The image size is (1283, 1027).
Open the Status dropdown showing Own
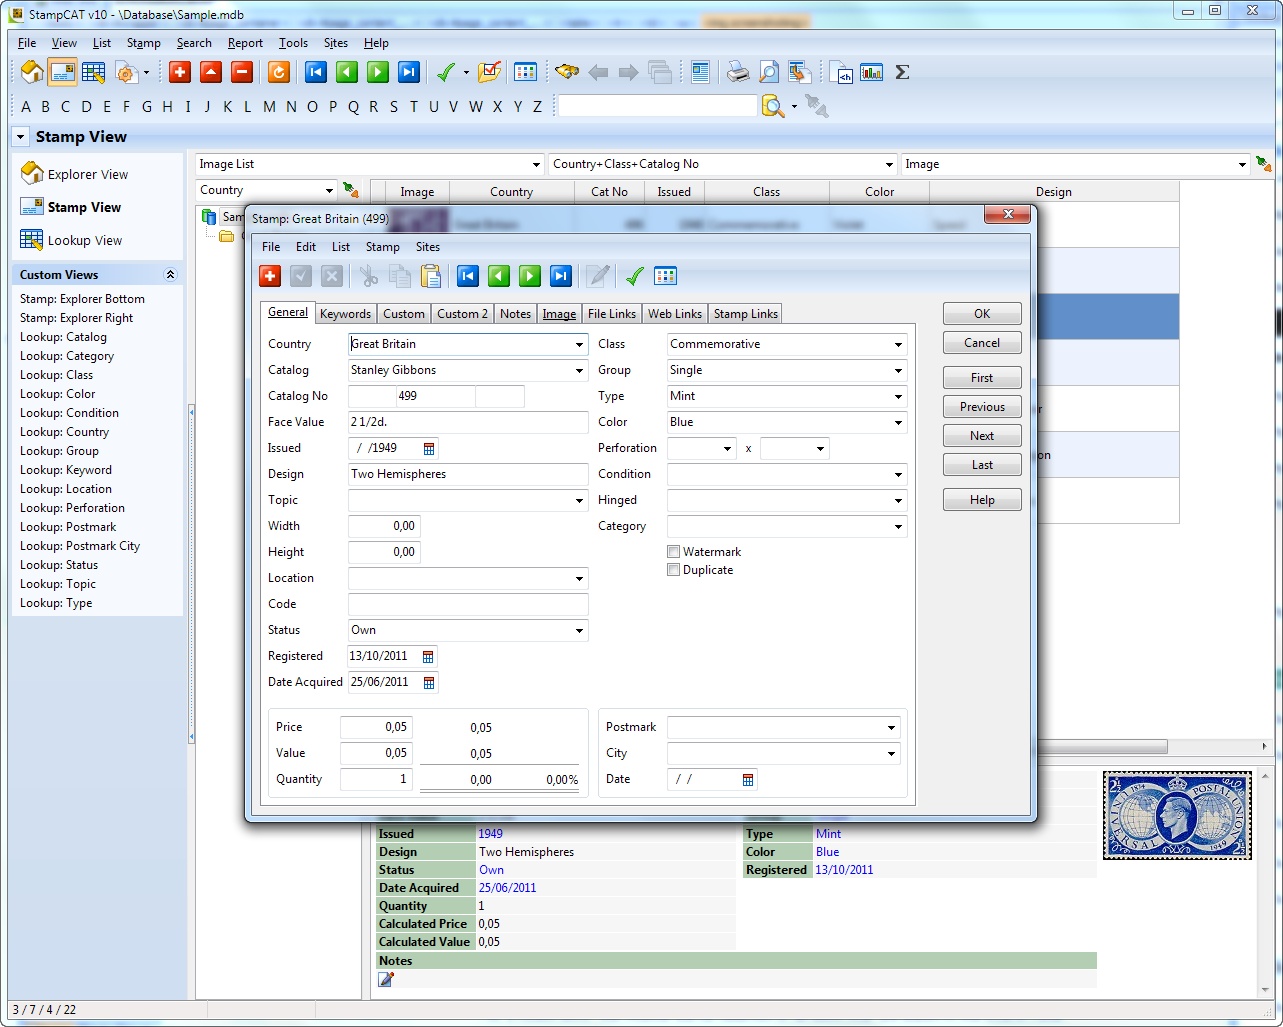pyautogui.click(x=579, y=631)
